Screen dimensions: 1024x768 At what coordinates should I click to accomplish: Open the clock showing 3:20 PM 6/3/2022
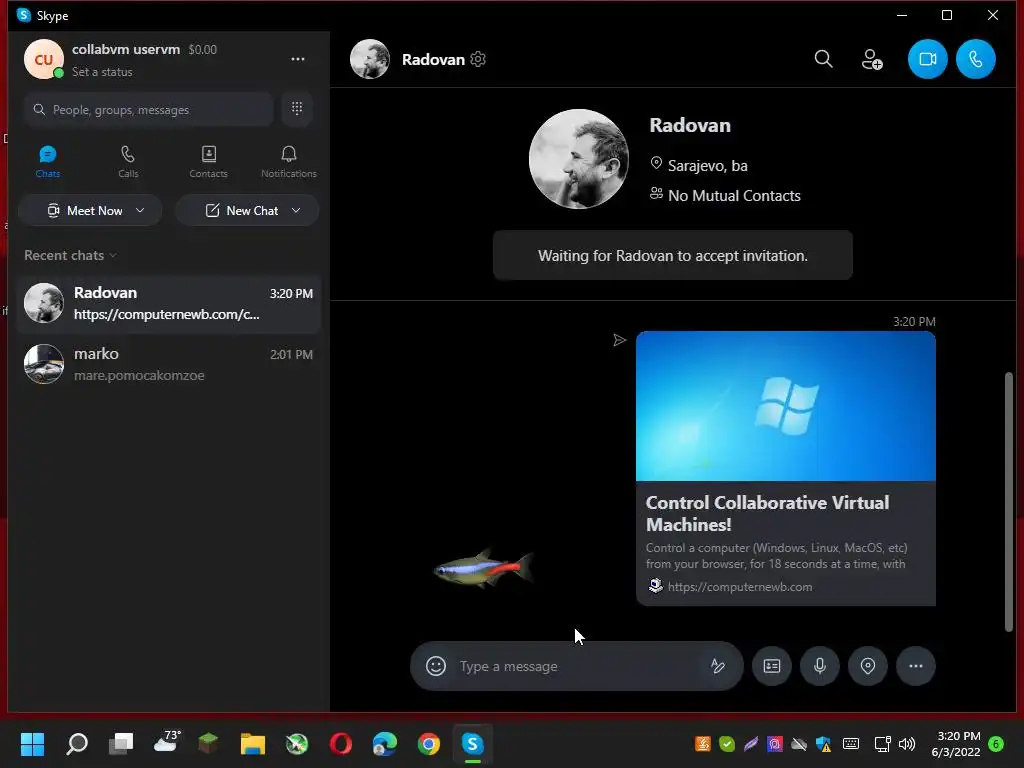click(x=955, y=744)
